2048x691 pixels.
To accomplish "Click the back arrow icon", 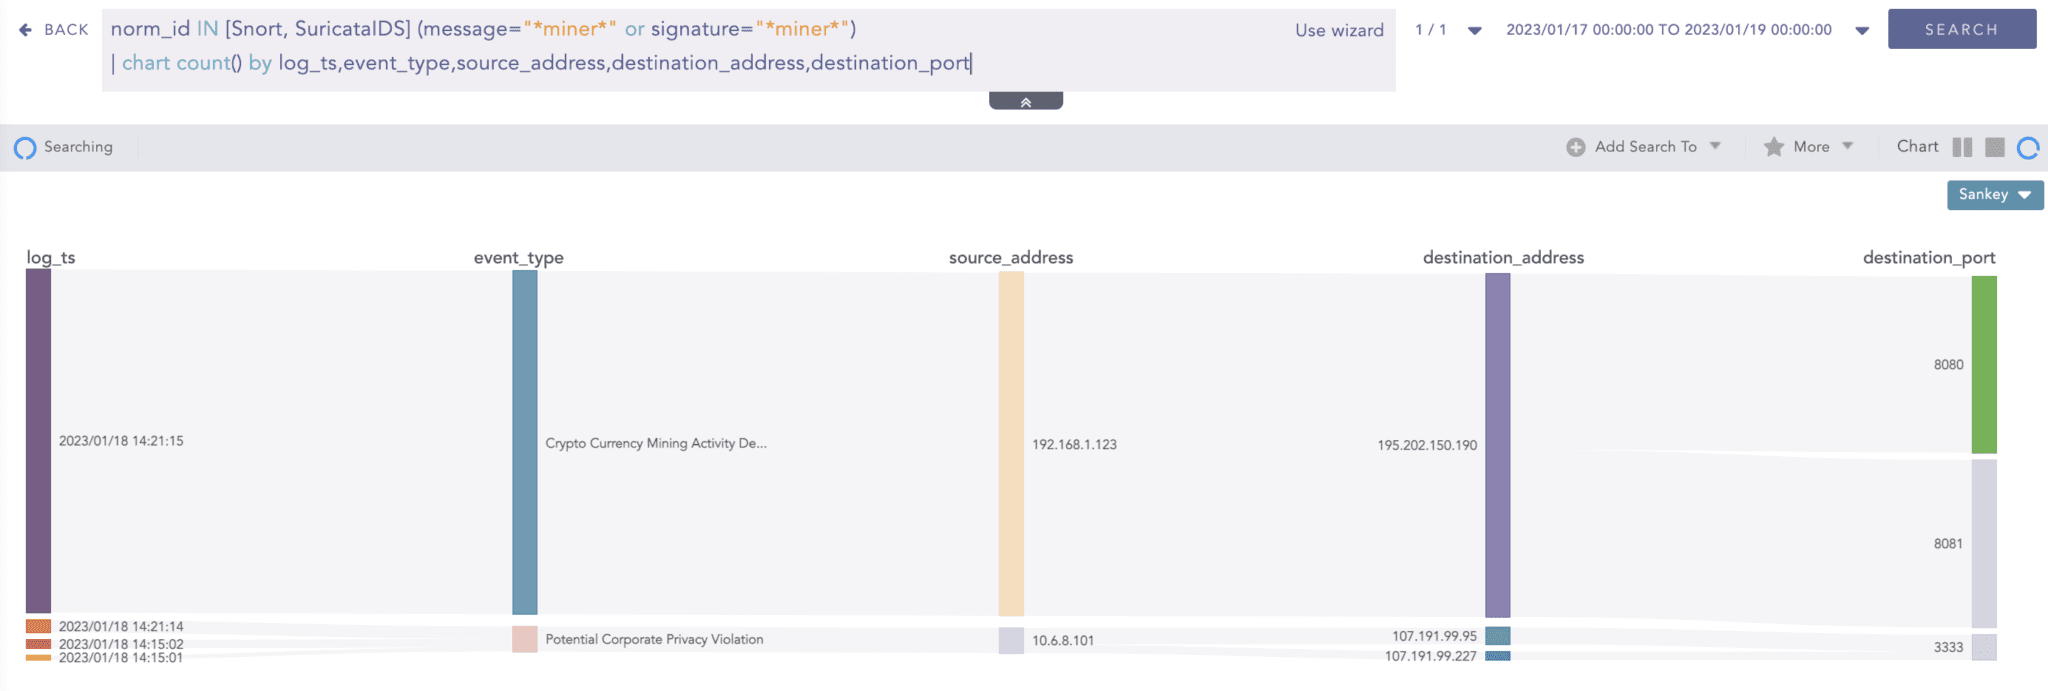I will click(26, 30).
